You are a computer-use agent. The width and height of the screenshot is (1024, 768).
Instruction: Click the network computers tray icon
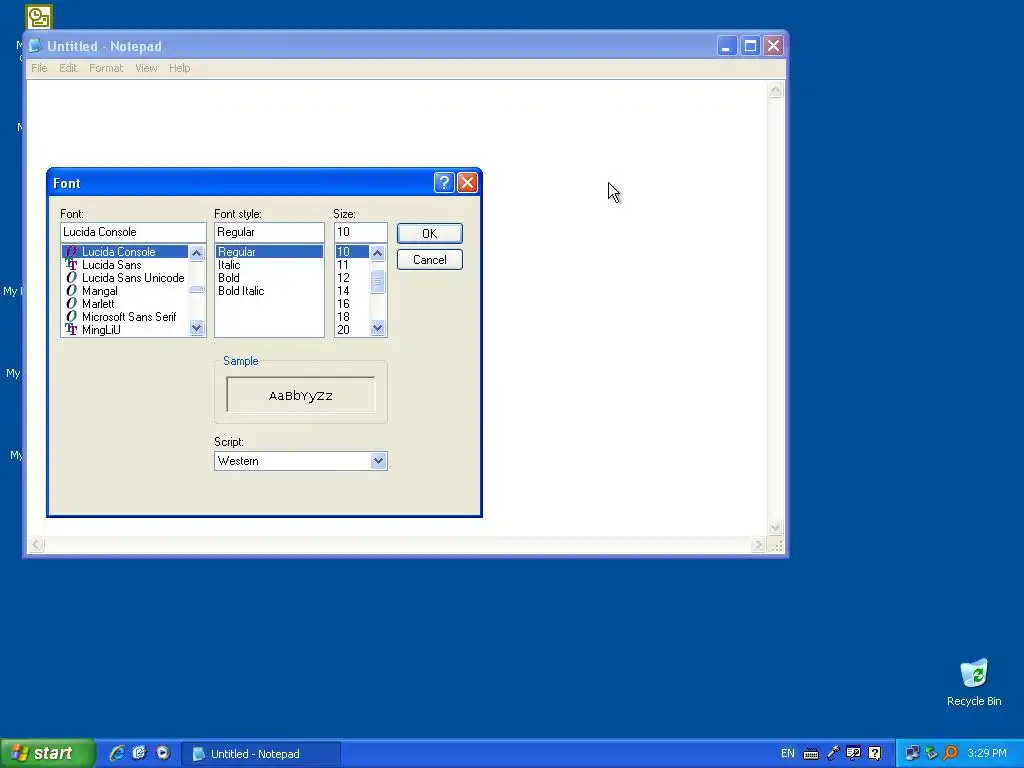click(912, 754)
